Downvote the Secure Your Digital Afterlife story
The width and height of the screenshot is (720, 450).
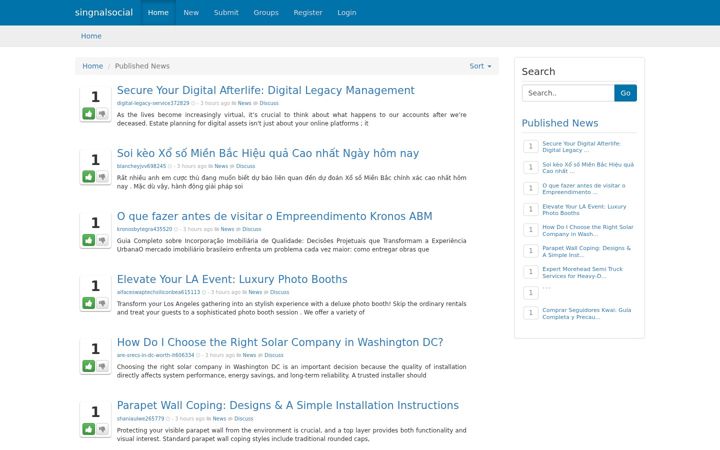[x=102, y=113]
